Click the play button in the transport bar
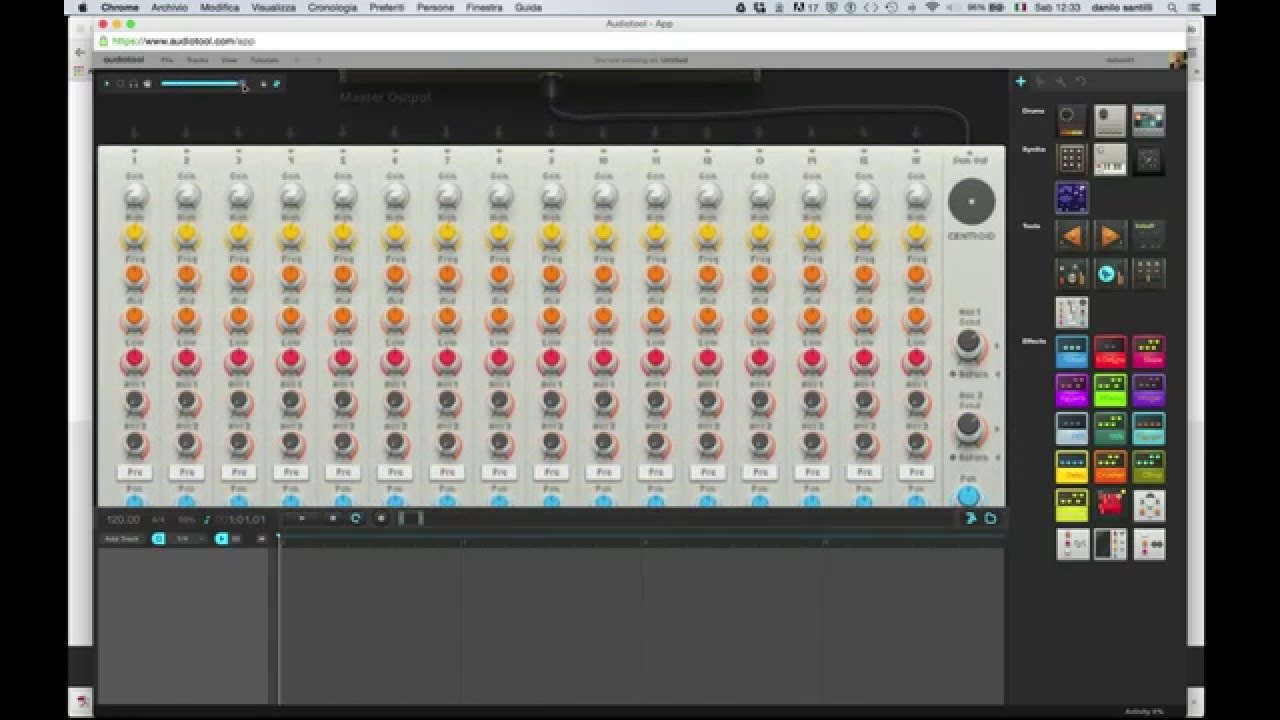The height and width of the screenshot is (720, 1280). [x=302, y=518]
